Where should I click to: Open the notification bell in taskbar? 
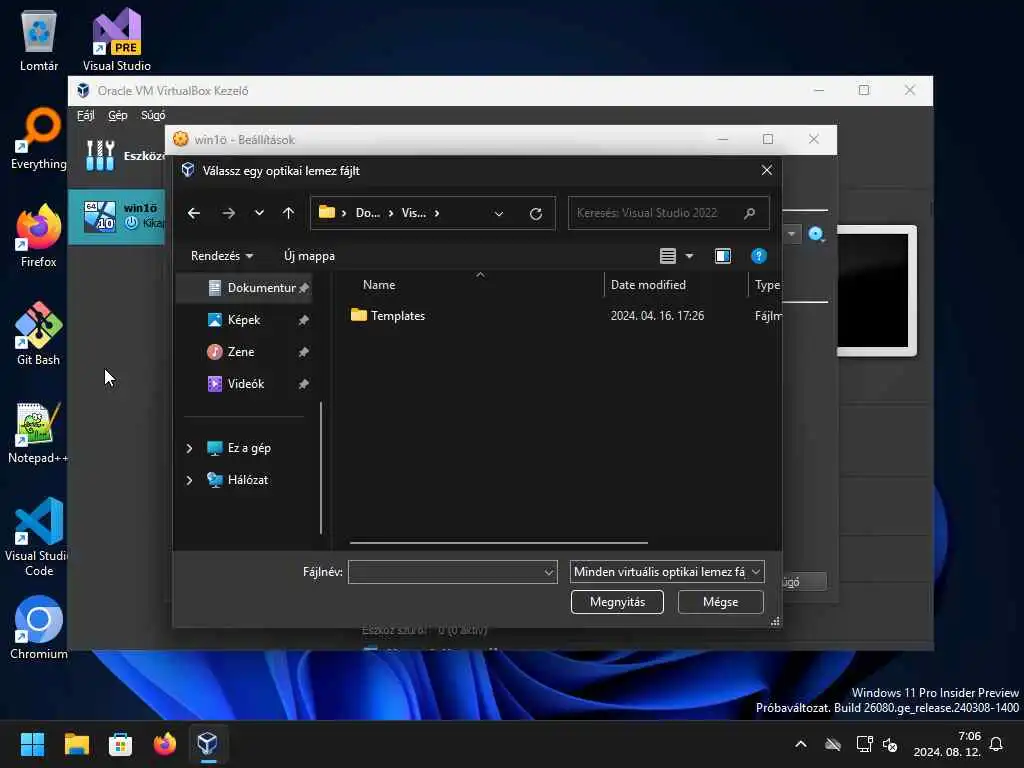996,744
